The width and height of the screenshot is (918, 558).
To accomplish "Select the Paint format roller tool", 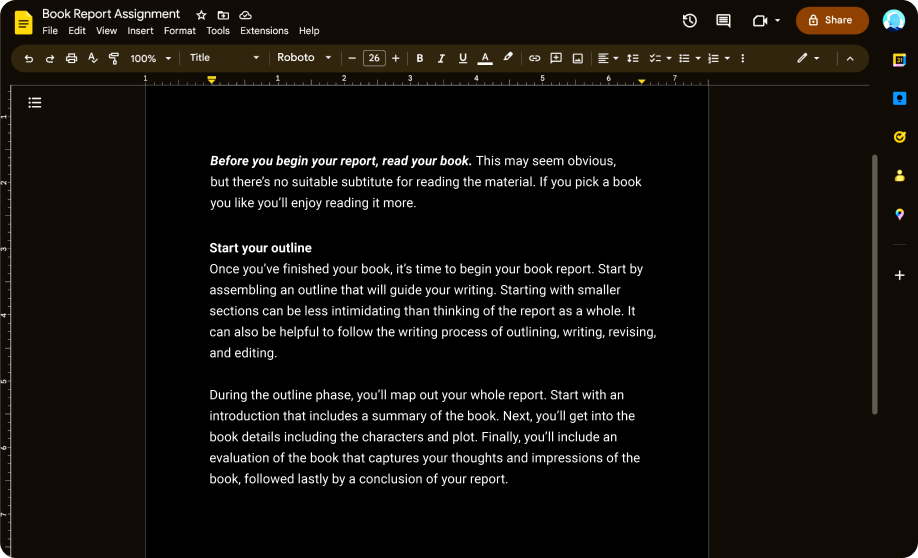I will (x=113, y=59).
